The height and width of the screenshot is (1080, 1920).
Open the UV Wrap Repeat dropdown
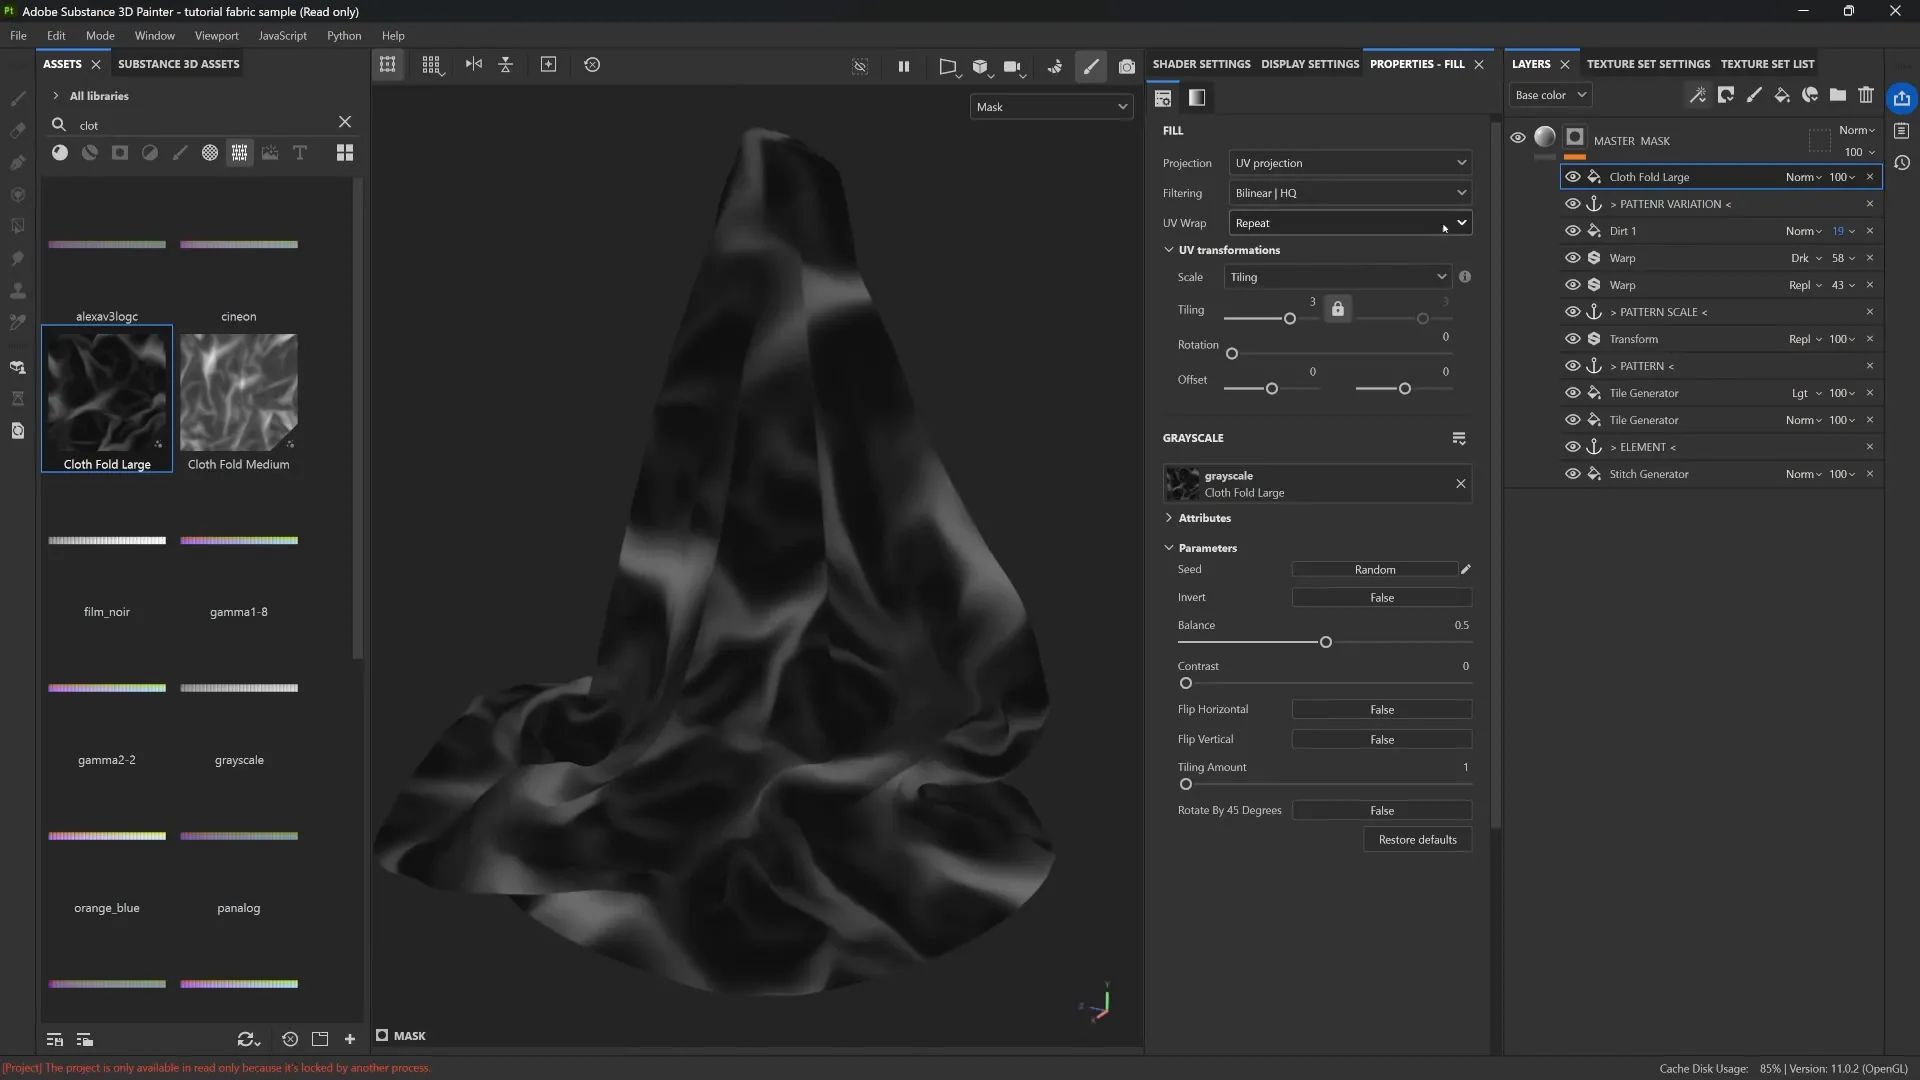pos(1350,223)
